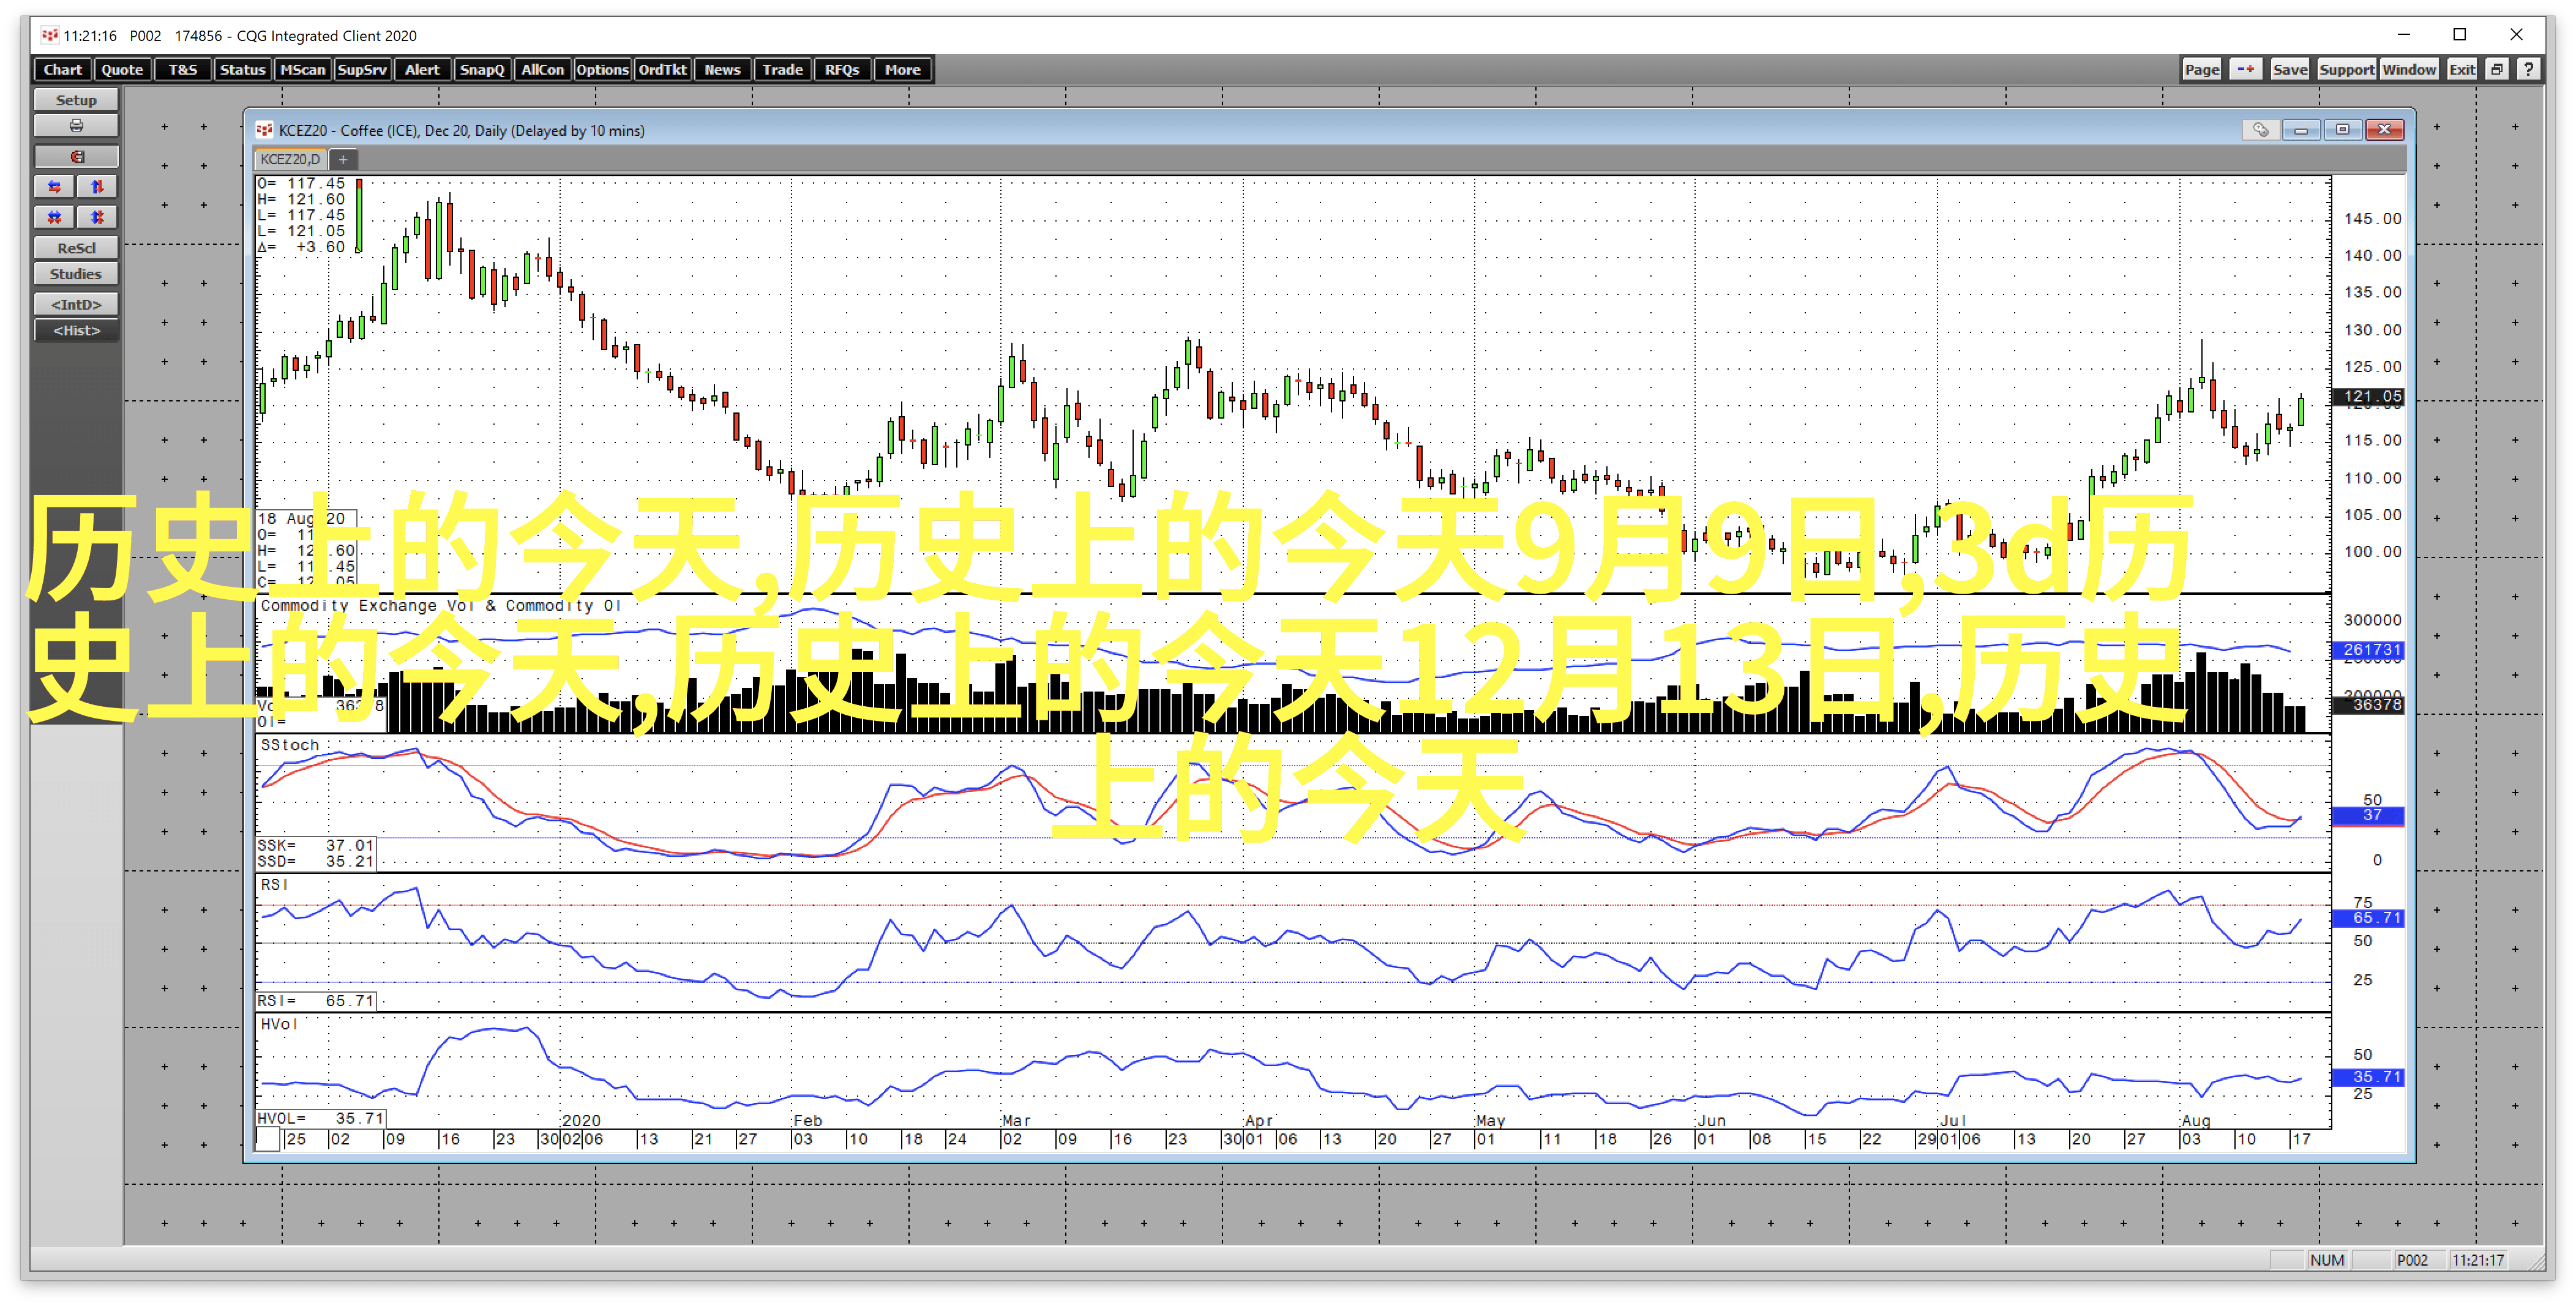Toggle the <IntD> intraday mode button

coord(76,304)
